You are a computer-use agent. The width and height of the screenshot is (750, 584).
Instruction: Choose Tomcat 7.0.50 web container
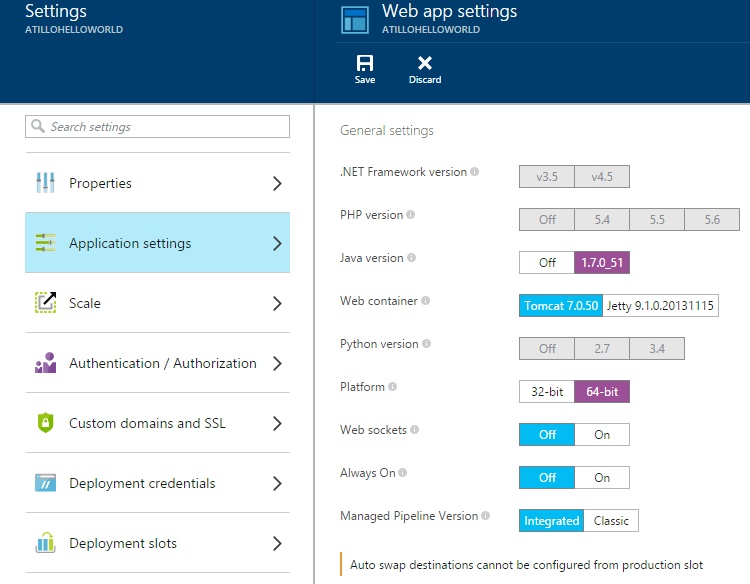coord(561,306)
